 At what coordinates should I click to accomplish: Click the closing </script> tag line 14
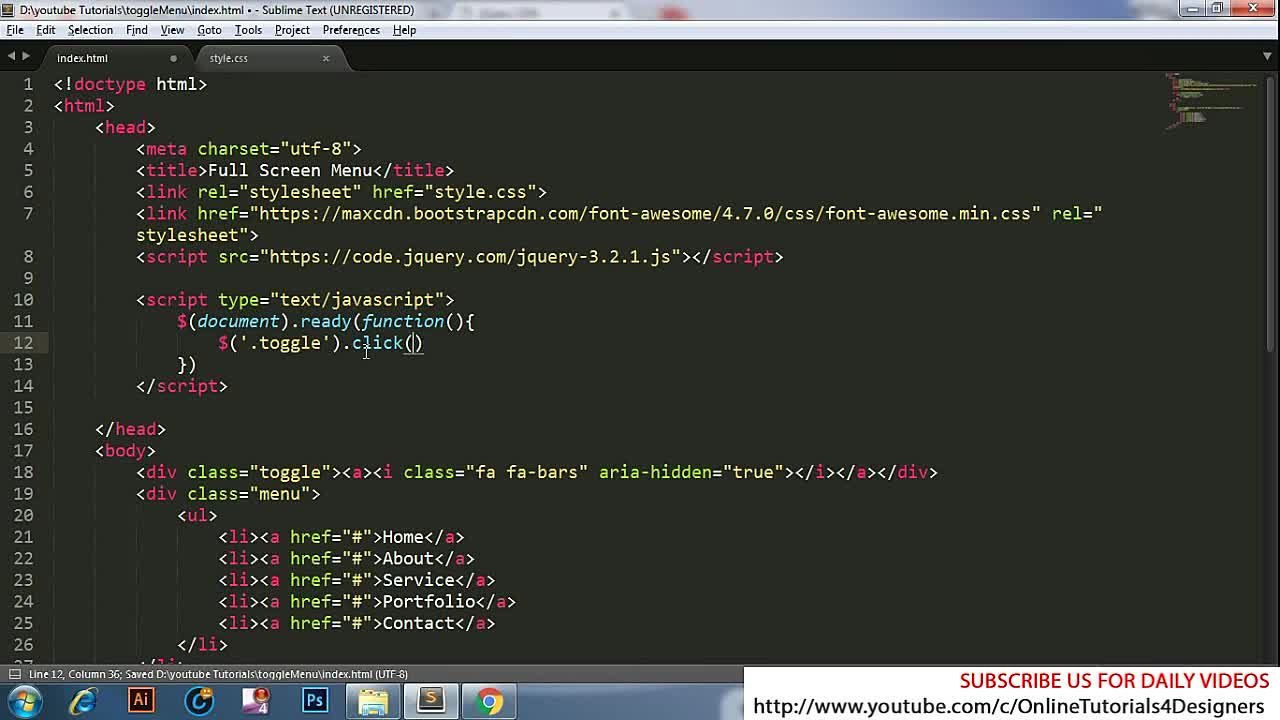pyautogui.click(x=182, y=386)
